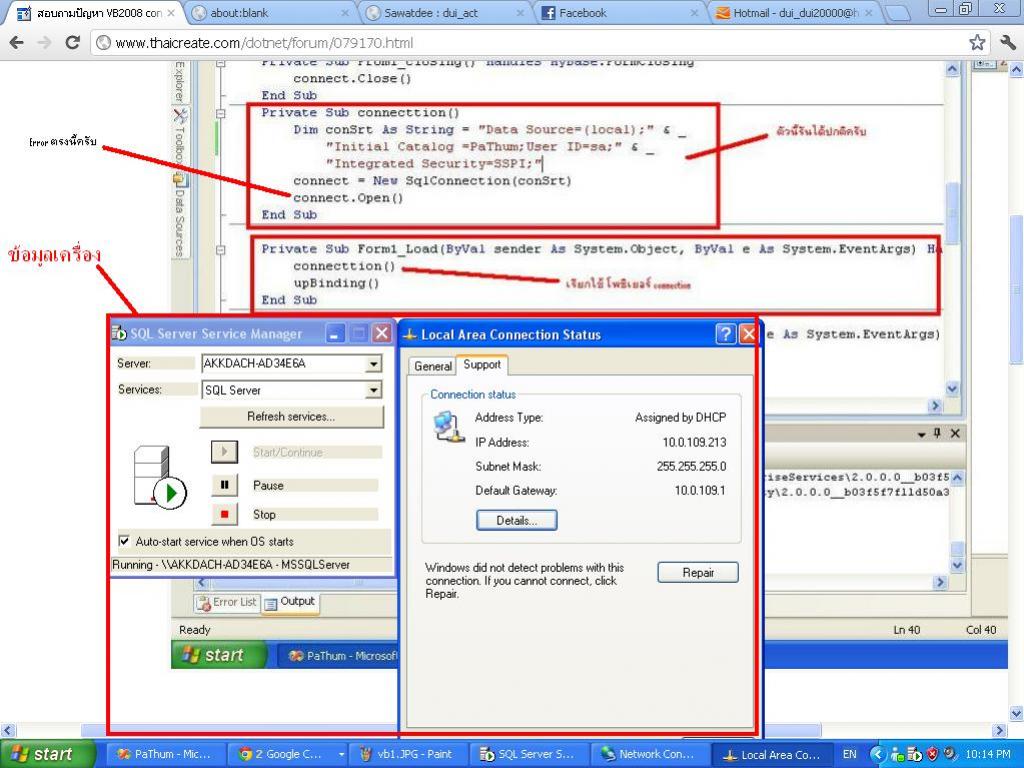Click the 'Repair' button
The width and height of the screenshot is (1024, 768).
[x=697, y=572]
